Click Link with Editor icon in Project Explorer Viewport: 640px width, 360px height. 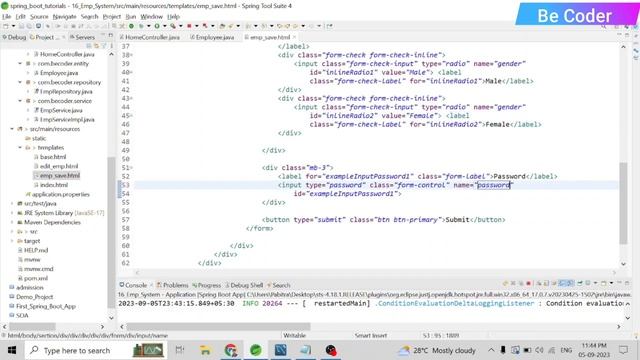click(x=96, y=46)
